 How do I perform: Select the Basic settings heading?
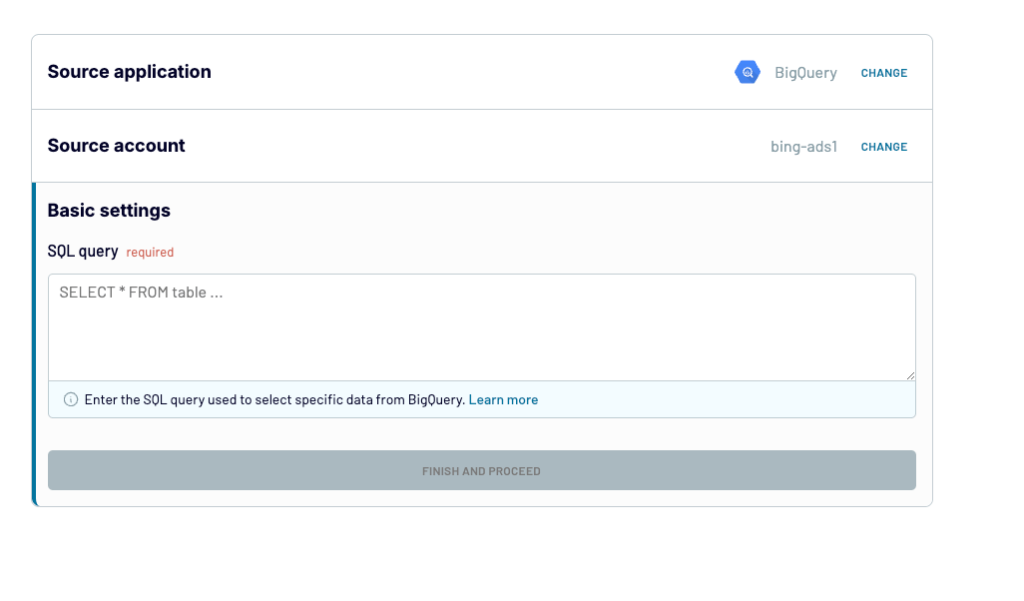click(x=109, y=210)
